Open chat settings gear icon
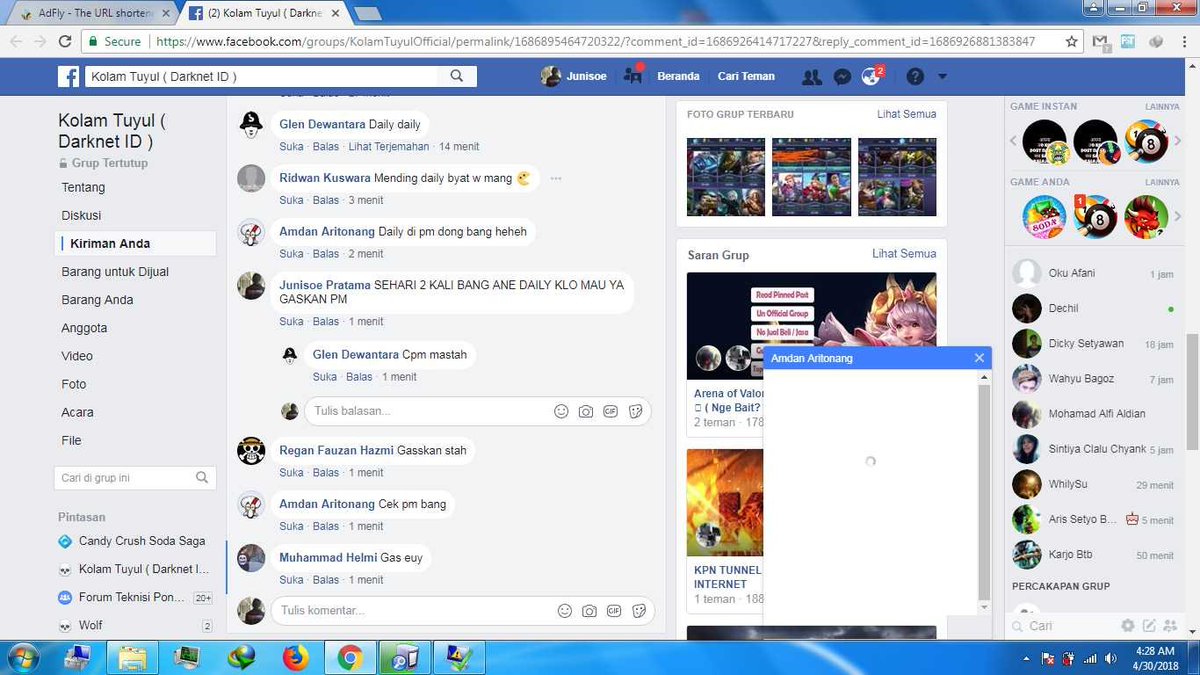Screen dimensions: 1200x675 pyautogui.click(x=1128, y=626)
